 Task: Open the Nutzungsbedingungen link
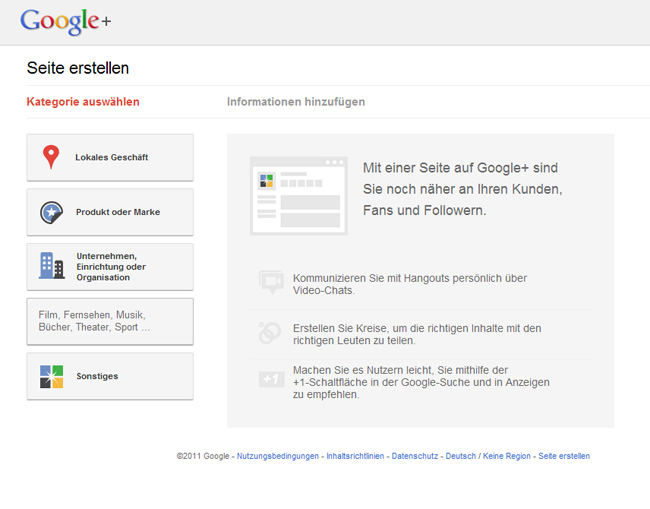278,456
